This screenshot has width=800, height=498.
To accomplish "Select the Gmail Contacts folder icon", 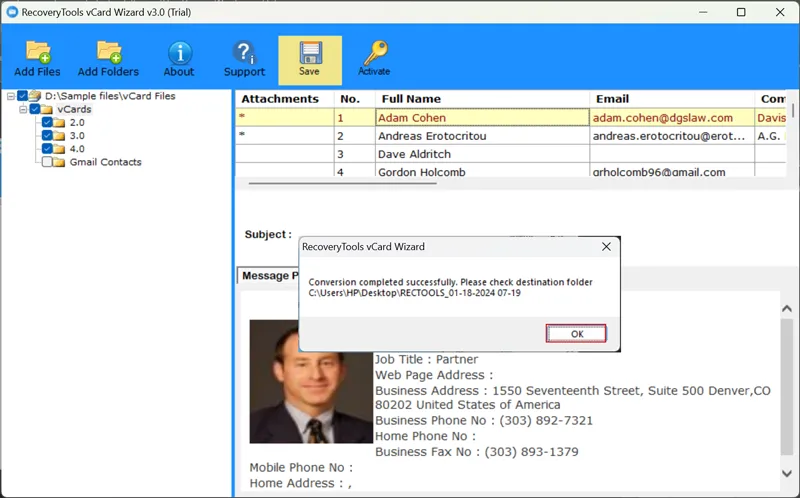I will 59,162.
